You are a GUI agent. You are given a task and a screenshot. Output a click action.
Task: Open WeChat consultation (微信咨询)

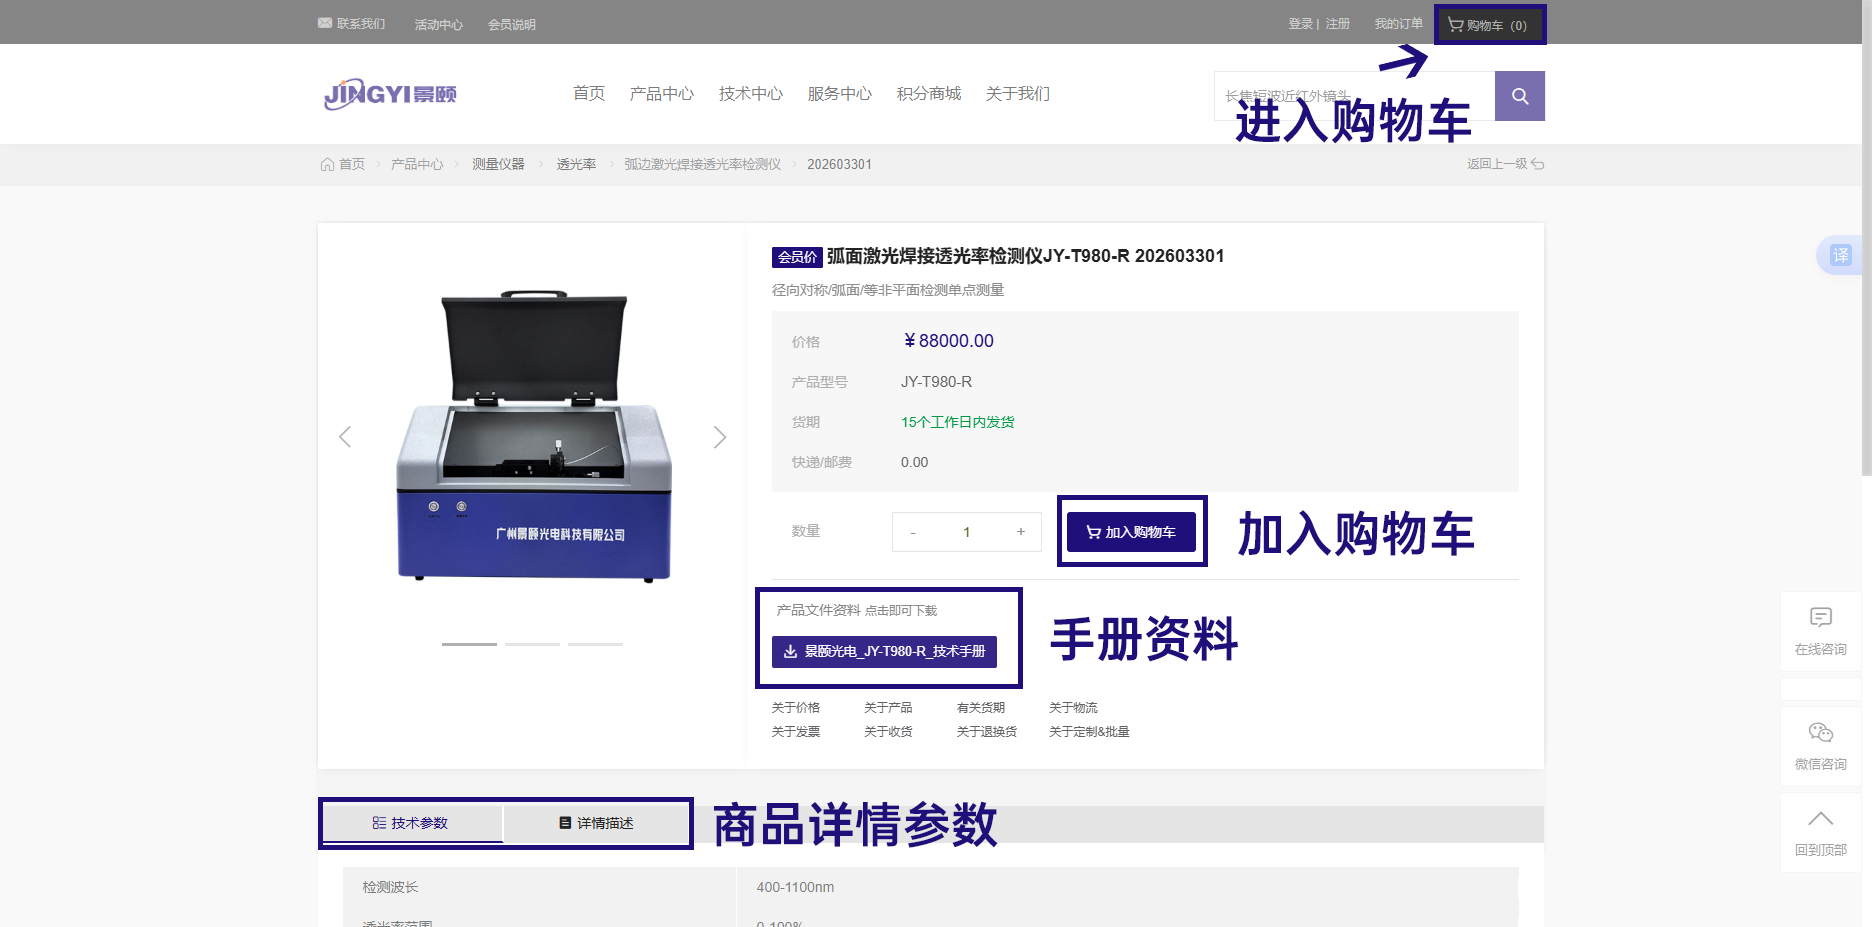tap(1820, 746)
